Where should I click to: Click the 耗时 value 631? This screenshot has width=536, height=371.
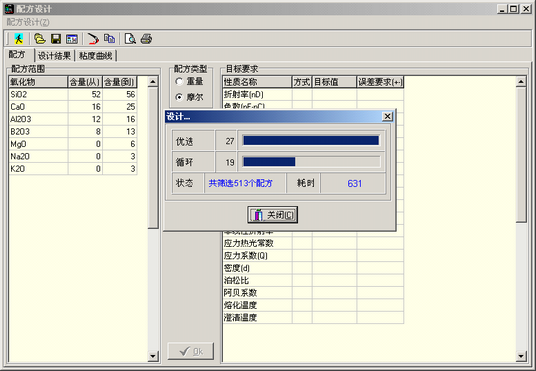click(x=354, y=184)
